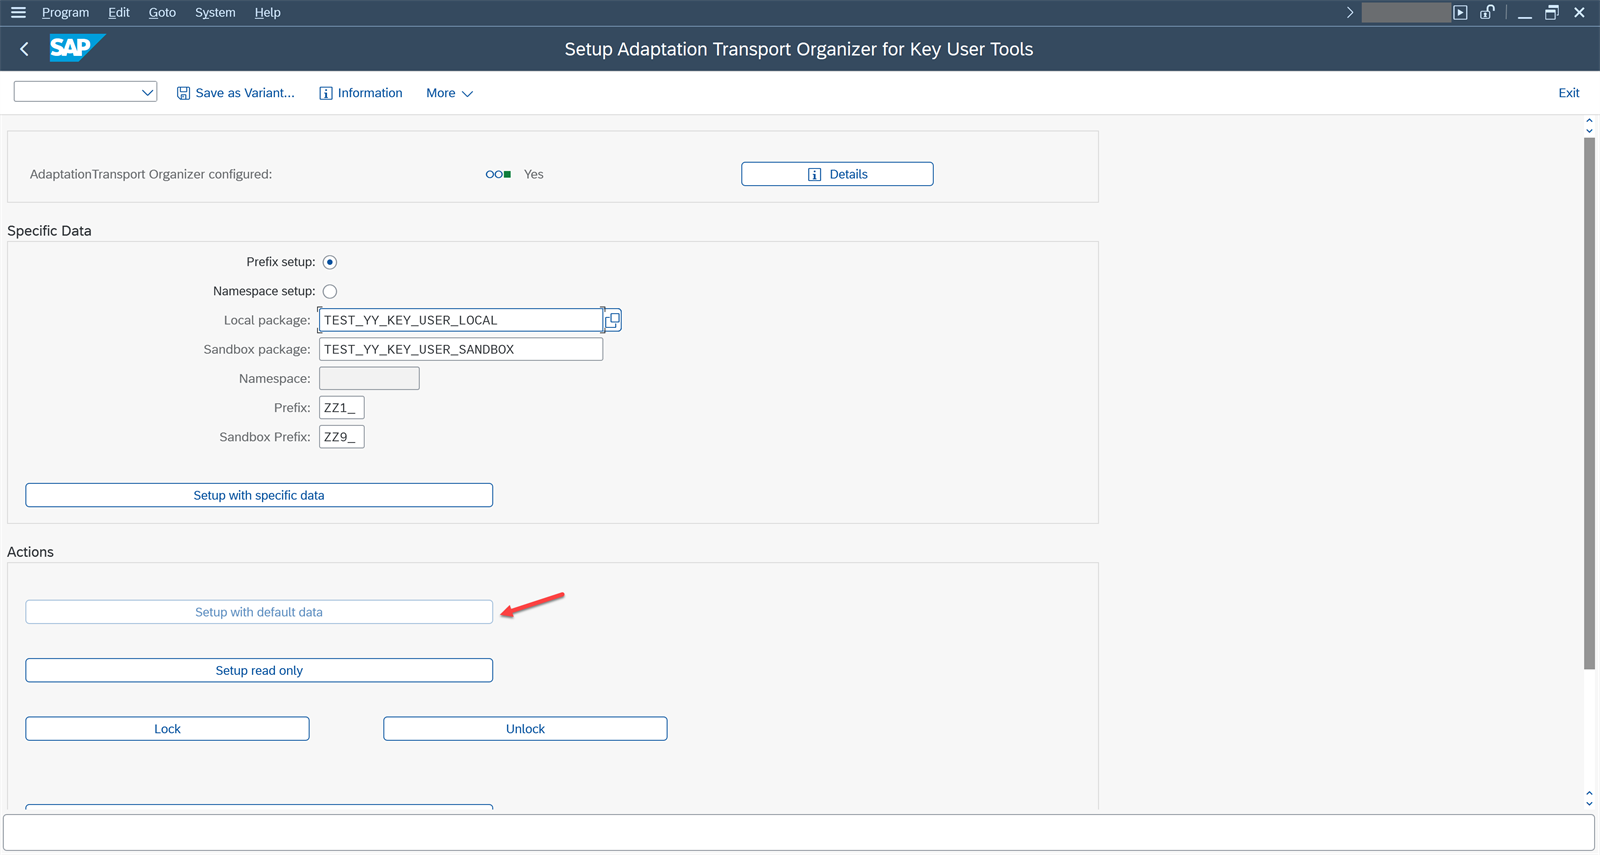Expand the More menu
The height and width of the screenshot is (855, 1600).
click(x=449, y=93)
